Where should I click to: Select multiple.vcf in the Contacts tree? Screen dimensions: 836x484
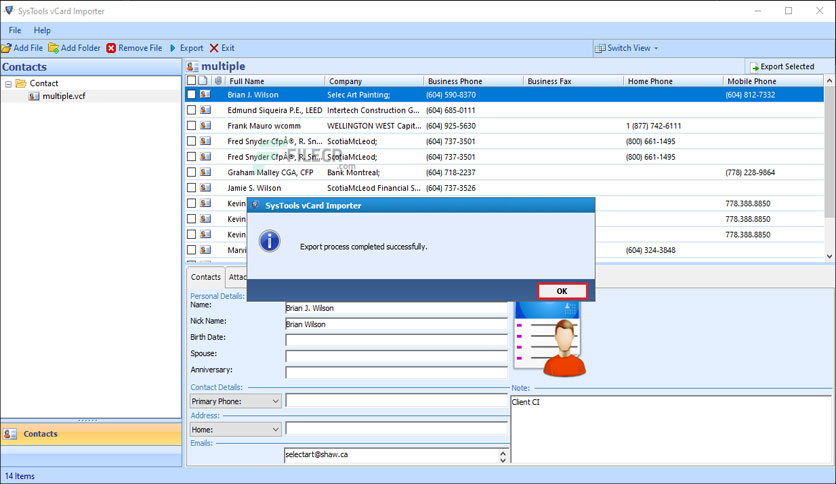(63, 96)
